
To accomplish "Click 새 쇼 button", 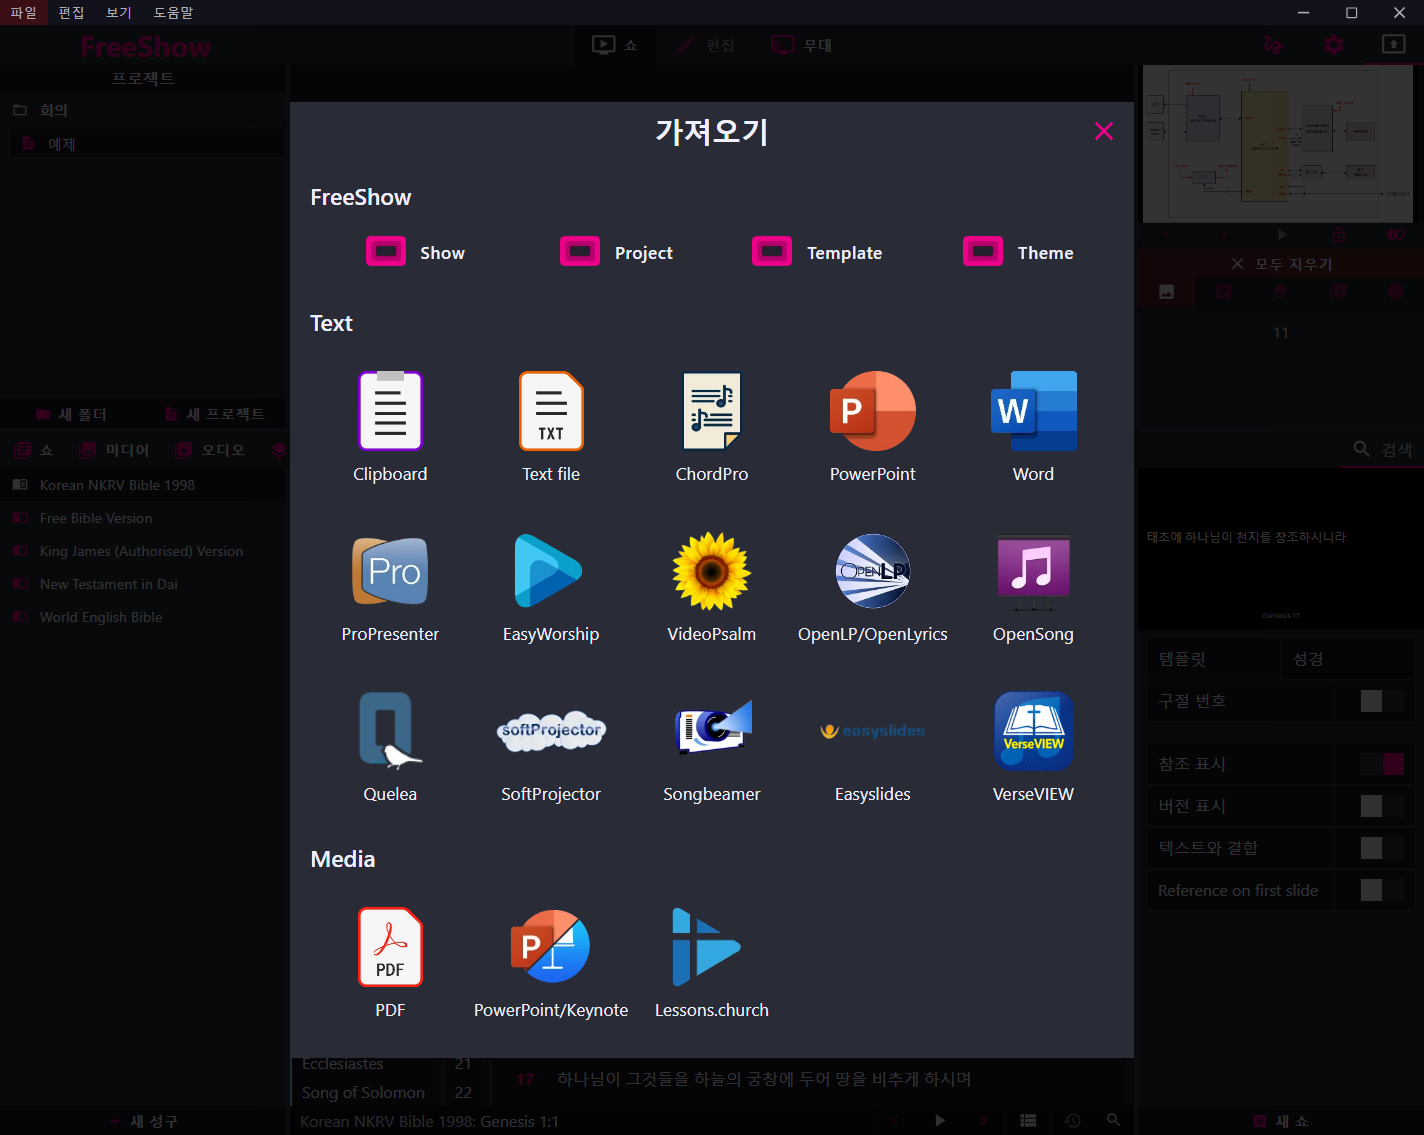I will pyautogui.click(x=1281, y=1121).
